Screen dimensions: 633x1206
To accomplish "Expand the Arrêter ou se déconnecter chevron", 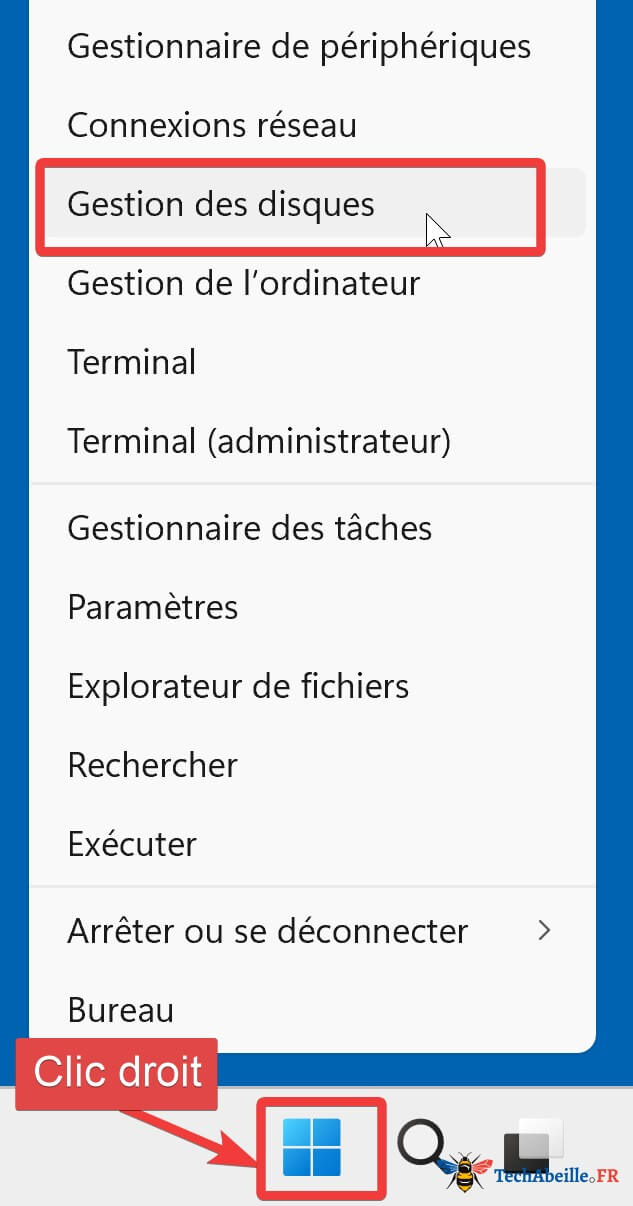I will pyautogui.click(x=544, y=930).
